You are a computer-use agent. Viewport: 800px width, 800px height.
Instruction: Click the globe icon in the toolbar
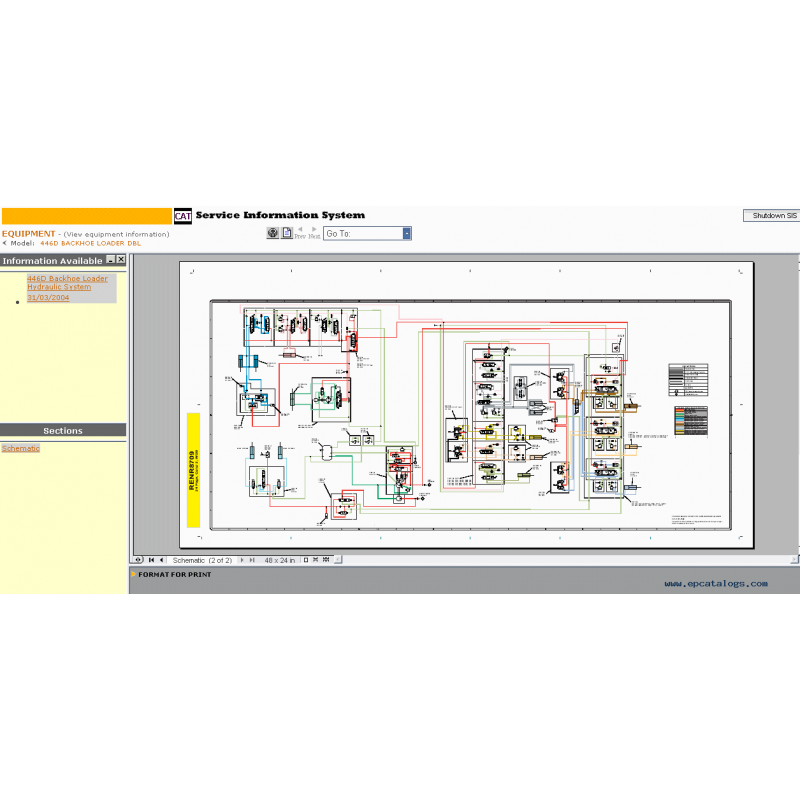tap(272, 233)
